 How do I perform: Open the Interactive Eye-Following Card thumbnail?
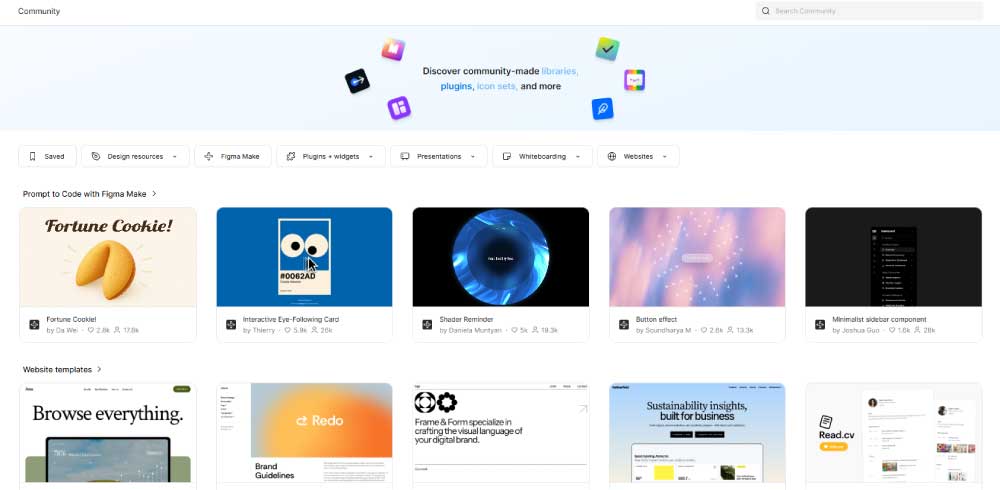coord(304,257)
